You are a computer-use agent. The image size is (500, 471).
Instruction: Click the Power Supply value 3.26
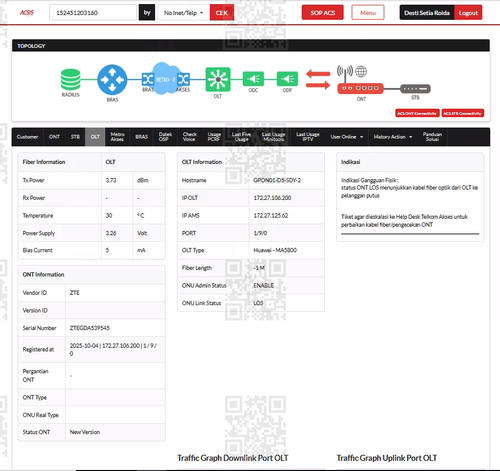pos(111,233)
